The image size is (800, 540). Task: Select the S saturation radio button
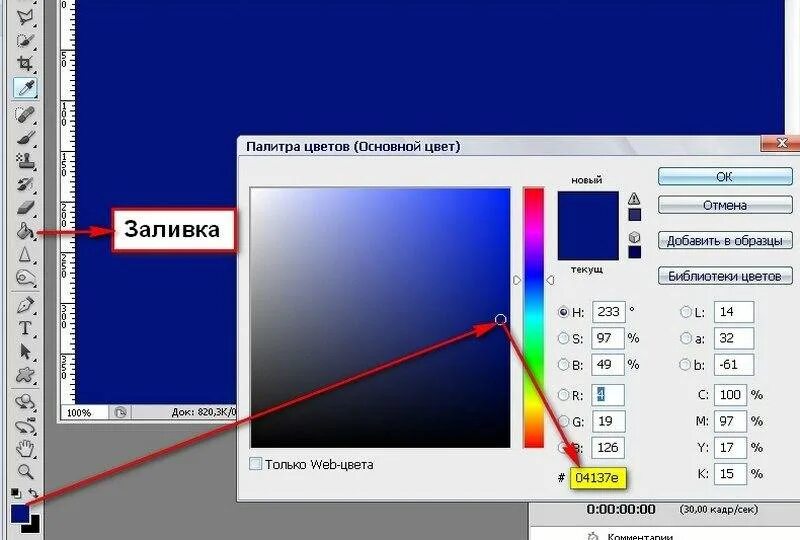point(563,338)
